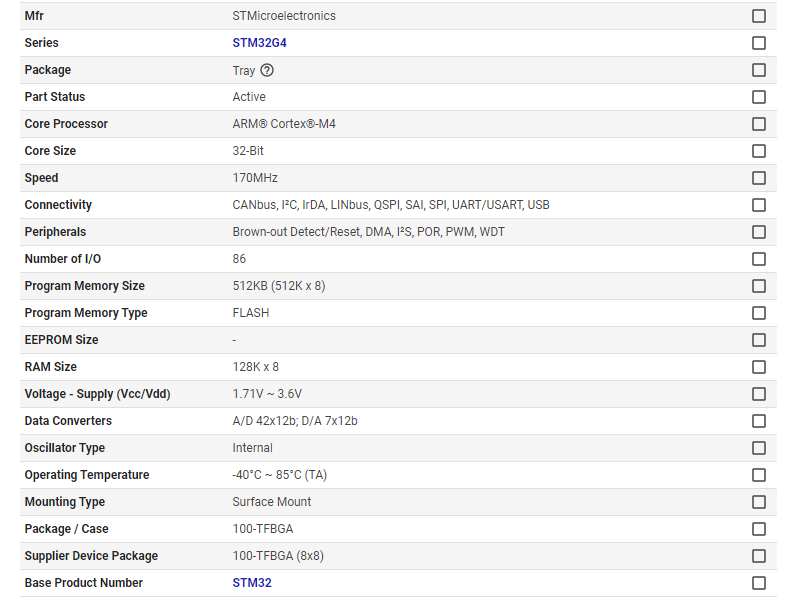Tick the Voltage - Supply row checkbox
Screen dimensions: 790x603
[759, 394]
